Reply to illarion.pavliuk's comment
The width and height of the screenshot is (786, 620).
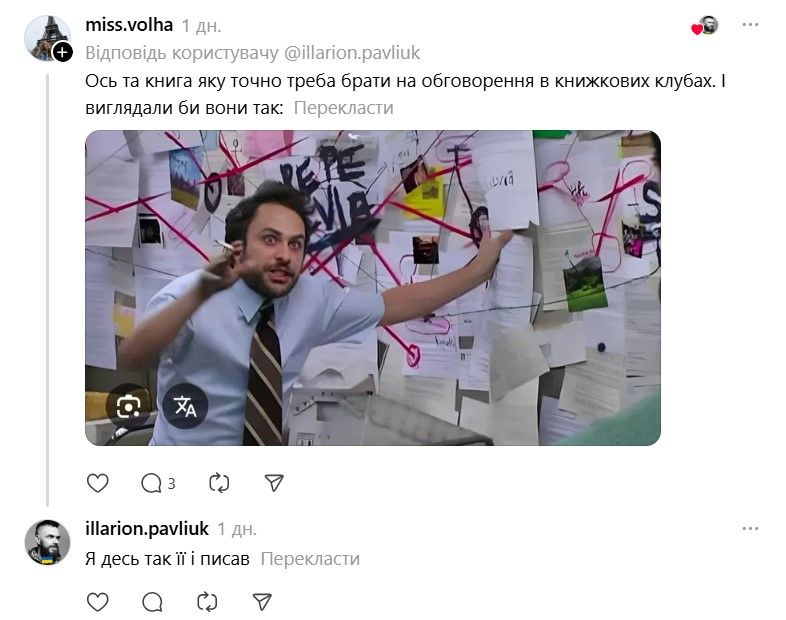click(x=152, y=602)
